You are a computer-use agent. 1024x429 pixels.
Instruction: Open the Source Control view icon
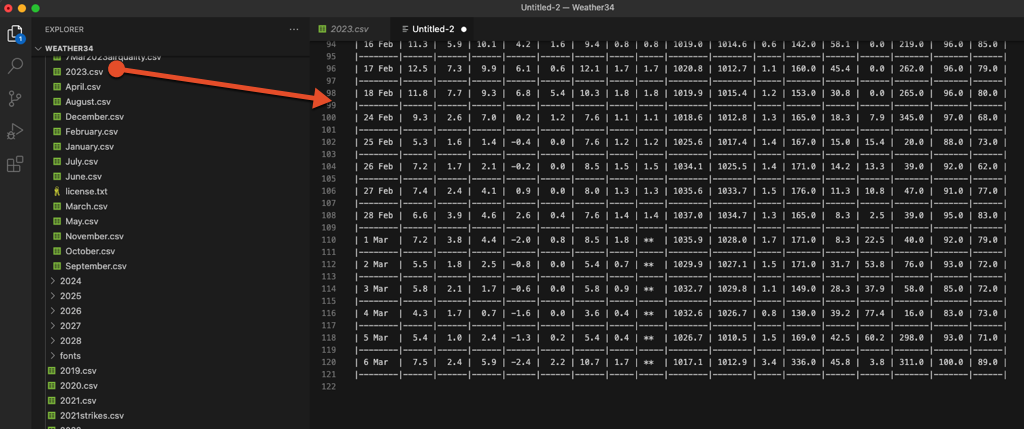tap(15, 99)
